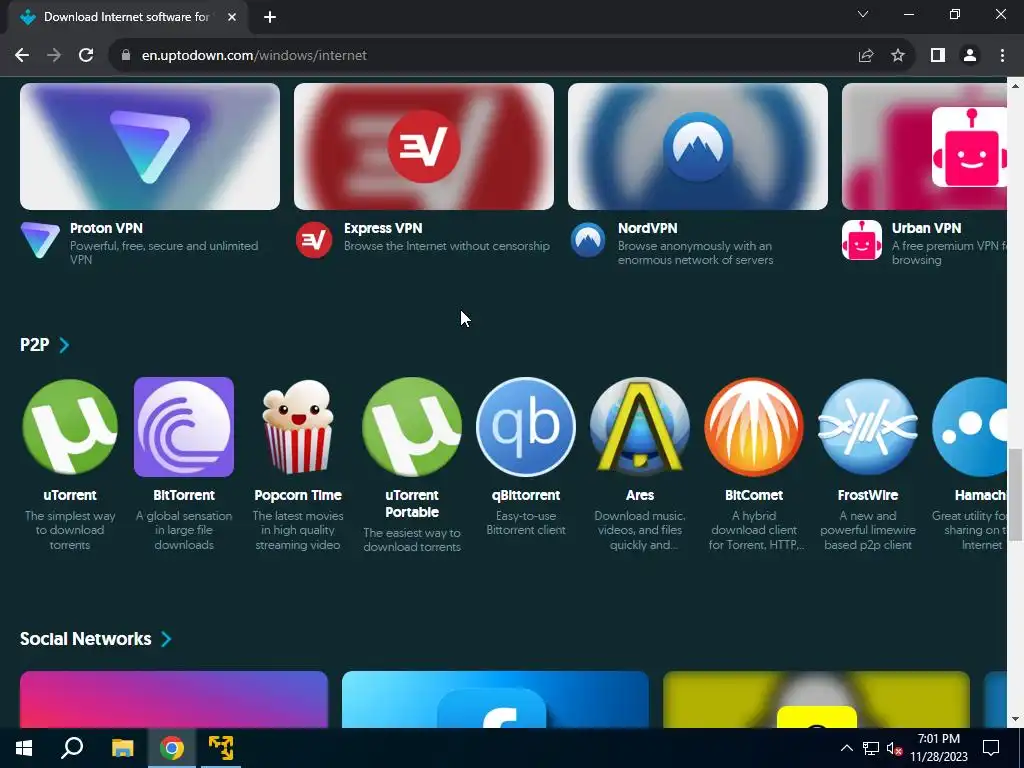Open the yellow Social Networks thumbnail
This screenshot has width=1024, height=768.
coord(816,699)
